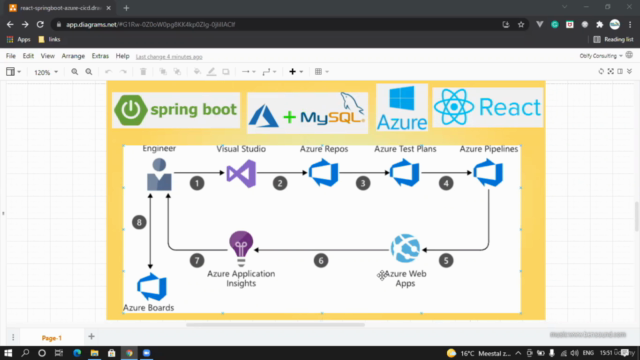The height and width of the screenshot is (360, 640).
Task: Select the Azure Boards icon
Action: click(x=151, y=287)
